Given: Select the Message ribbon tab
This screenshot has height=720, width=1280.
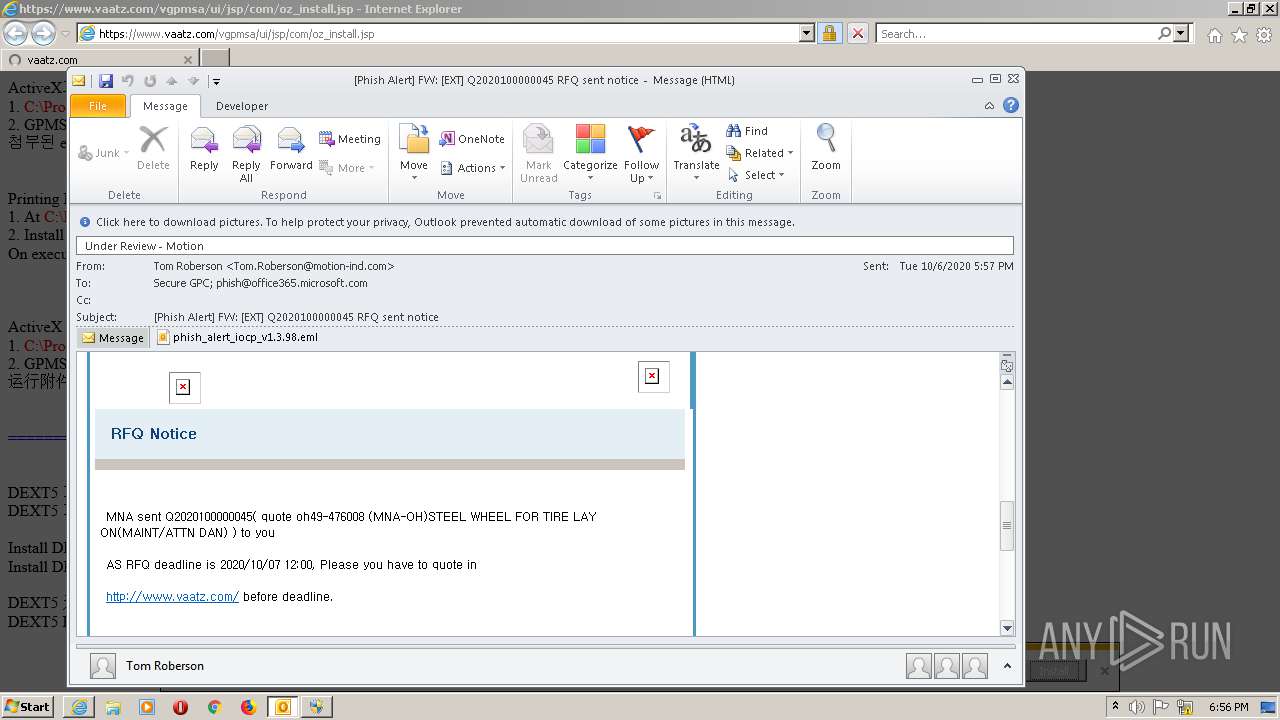Looking at the screenshot, I should (x=165, y=105).
